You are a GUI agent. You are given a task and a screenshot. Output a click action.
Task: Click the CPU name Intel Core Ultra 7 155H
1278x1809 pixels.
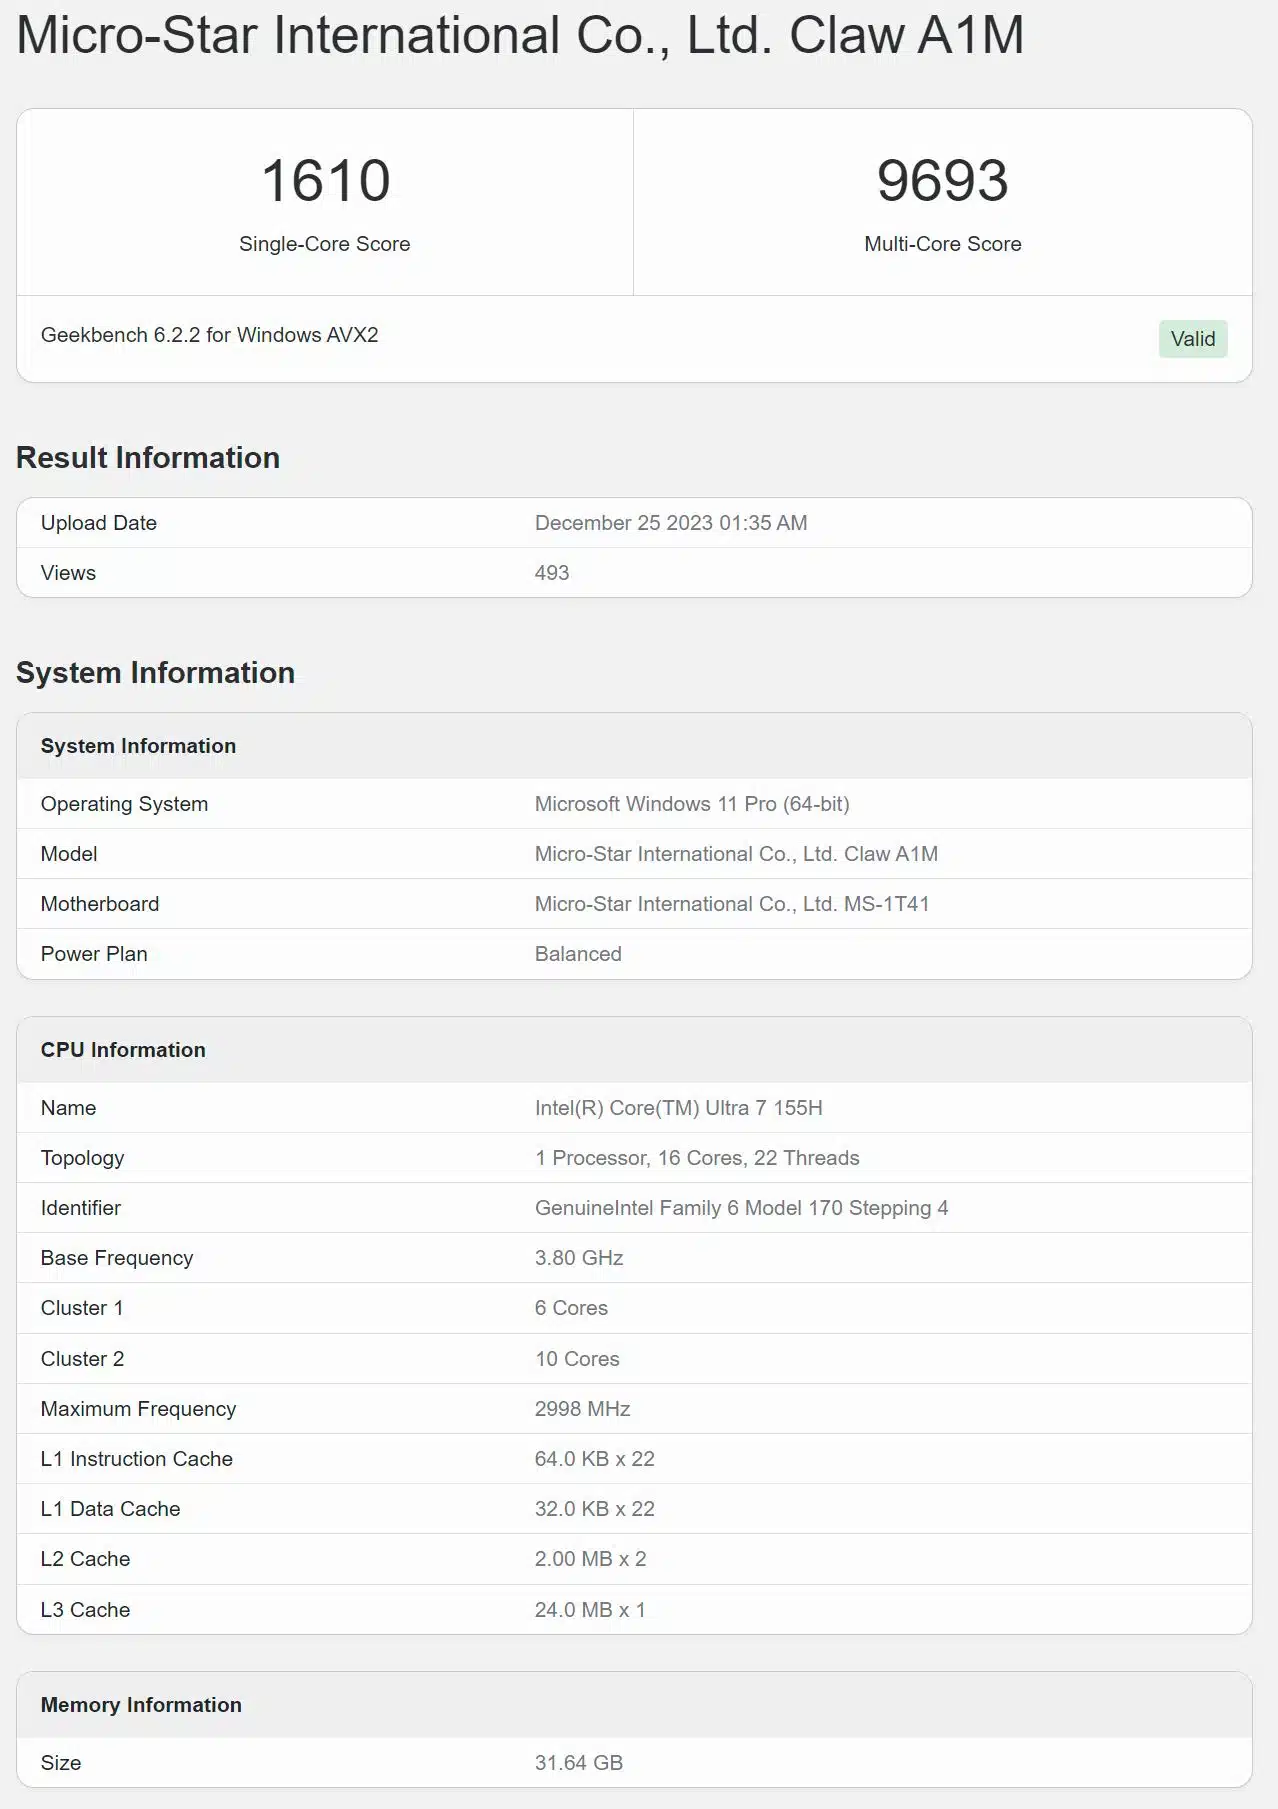679,1108
